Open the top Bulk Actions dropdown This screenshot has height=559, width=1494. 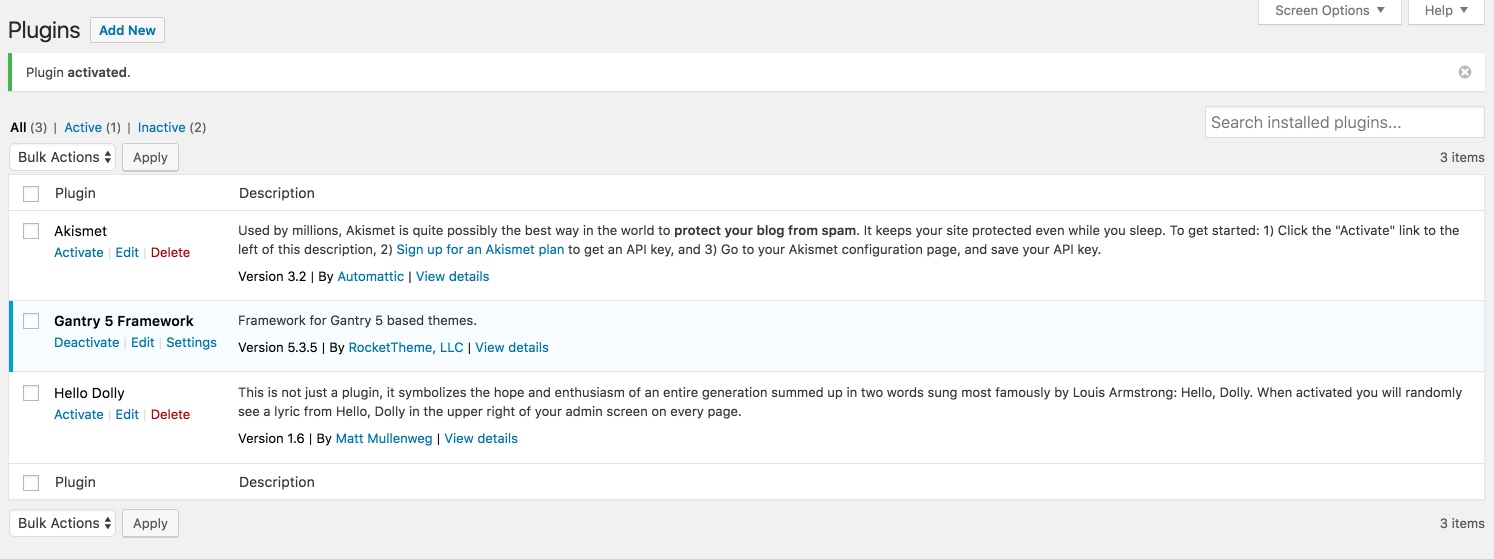point(63,157)
